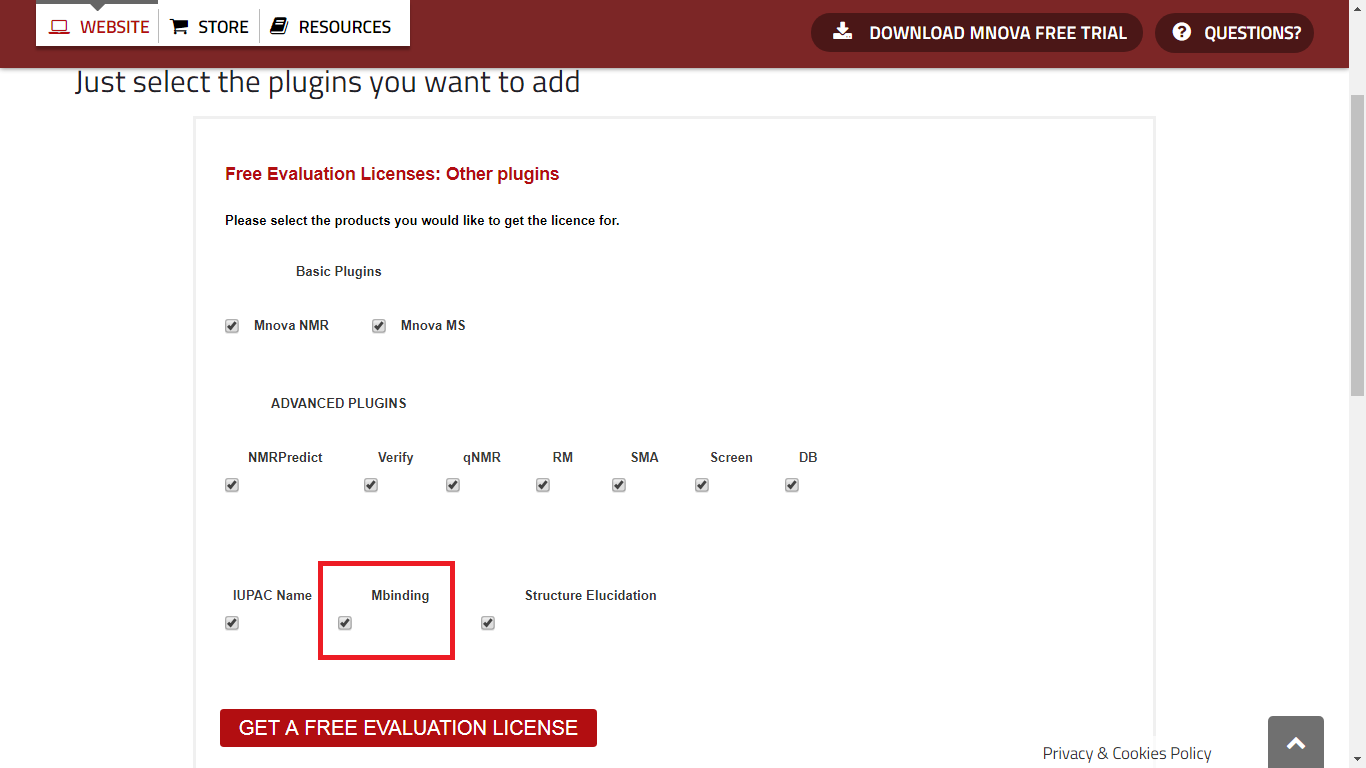
Task: Open the QUESTIONS? button
Action: point(1234,33)
